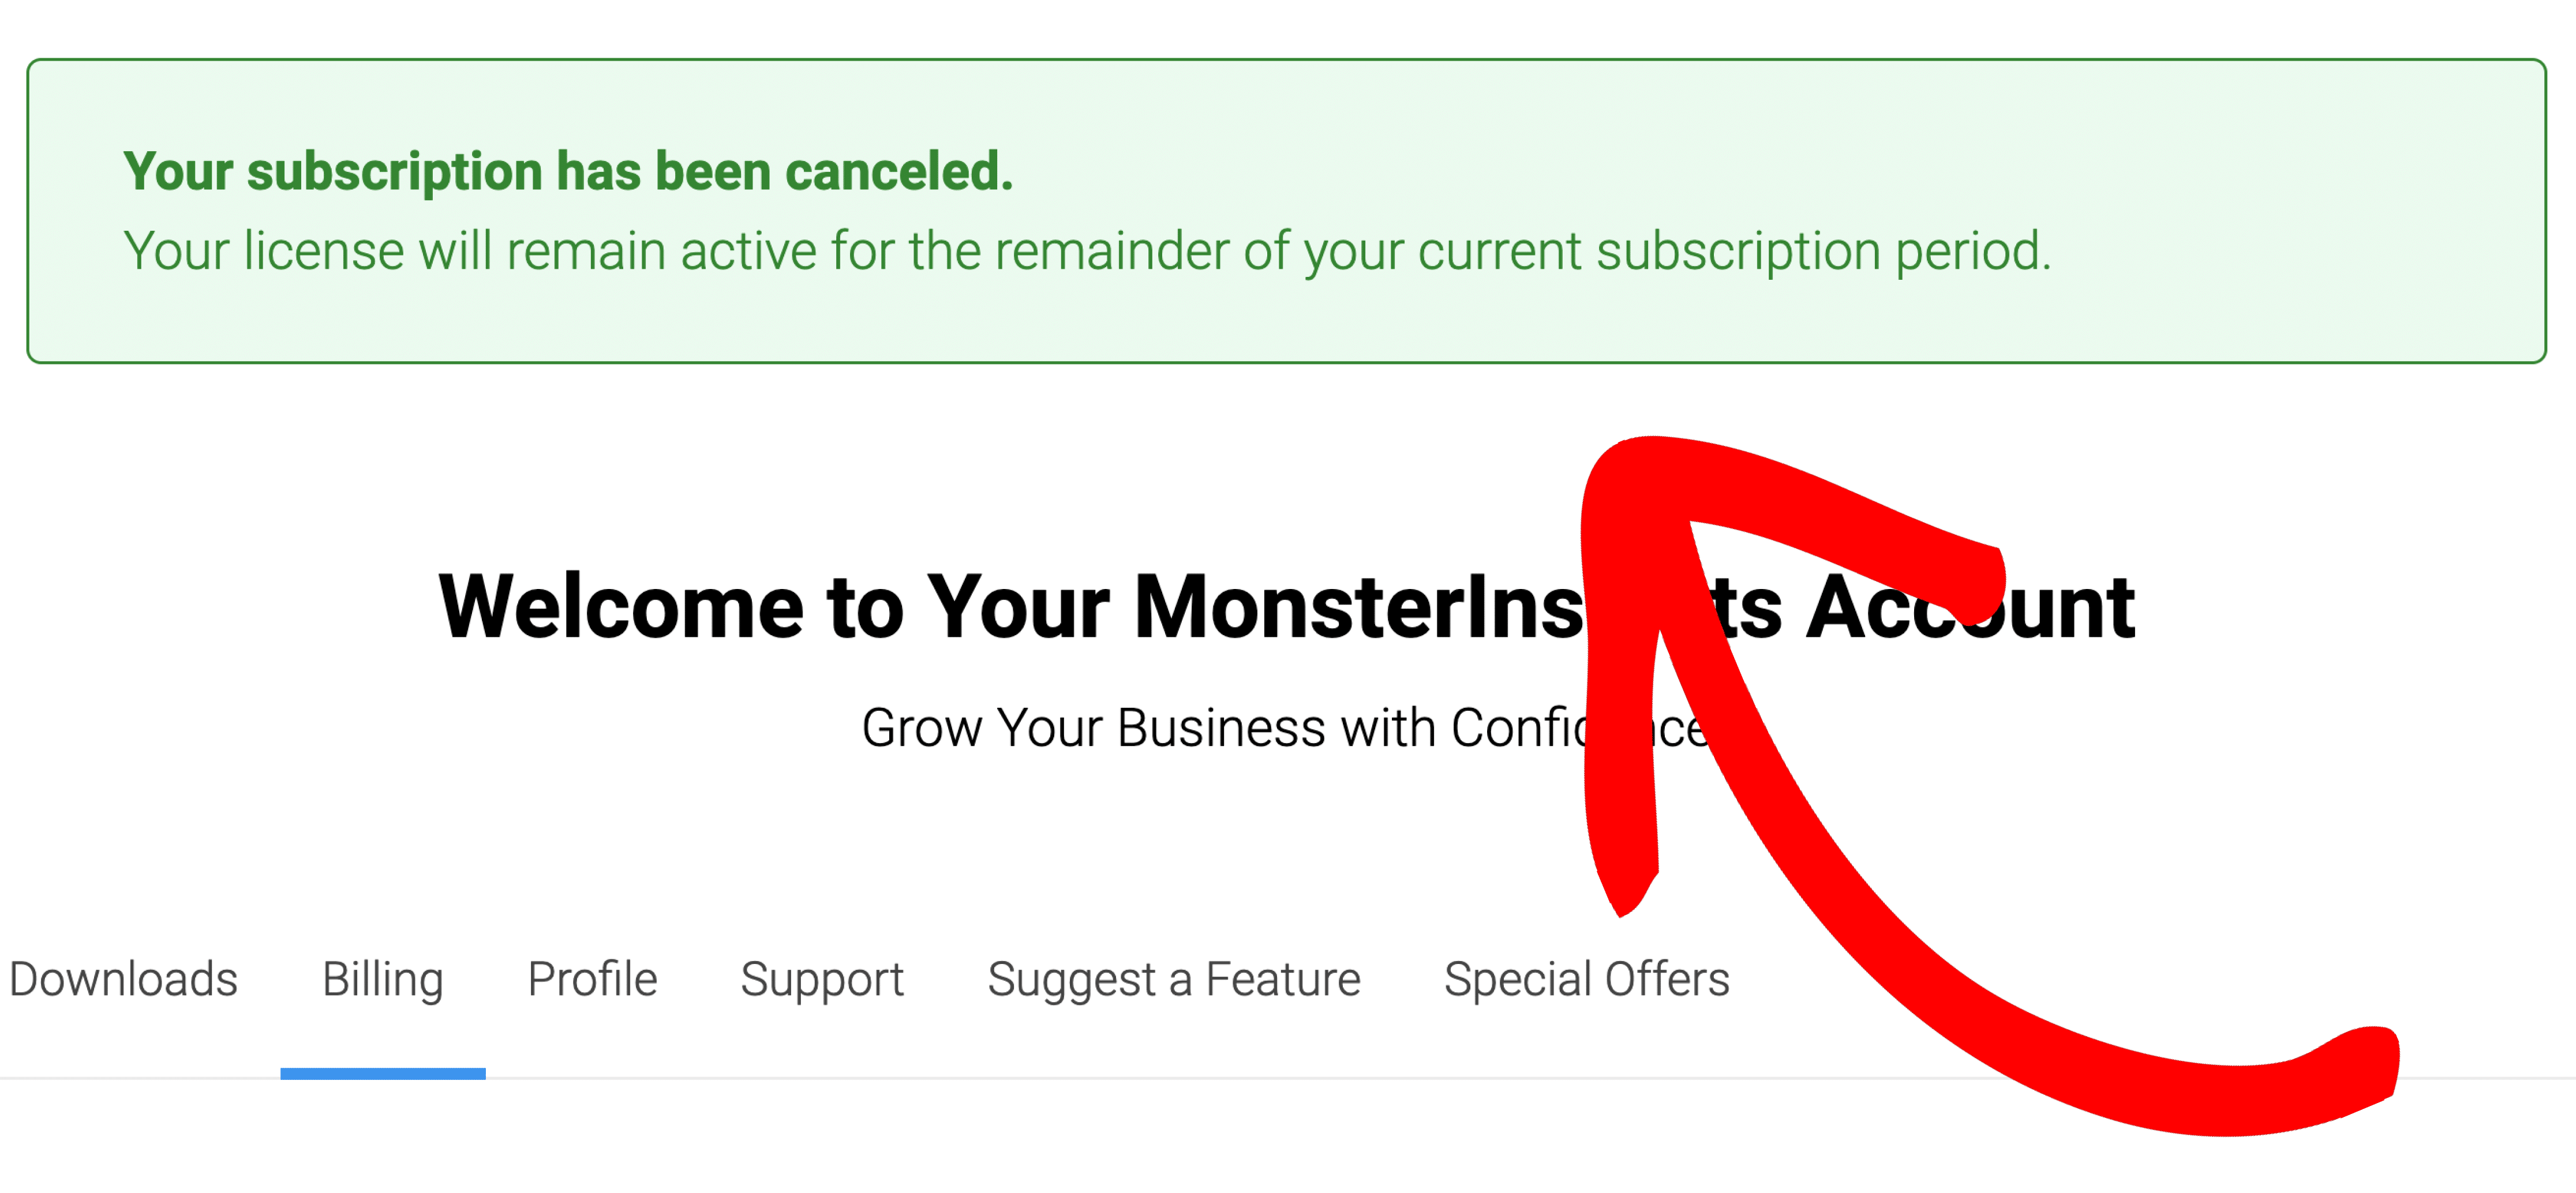Image resolution: width=2576 pixels, height=1193 pixels.
Task: Select the Billing tab
Action: point(382,979)
